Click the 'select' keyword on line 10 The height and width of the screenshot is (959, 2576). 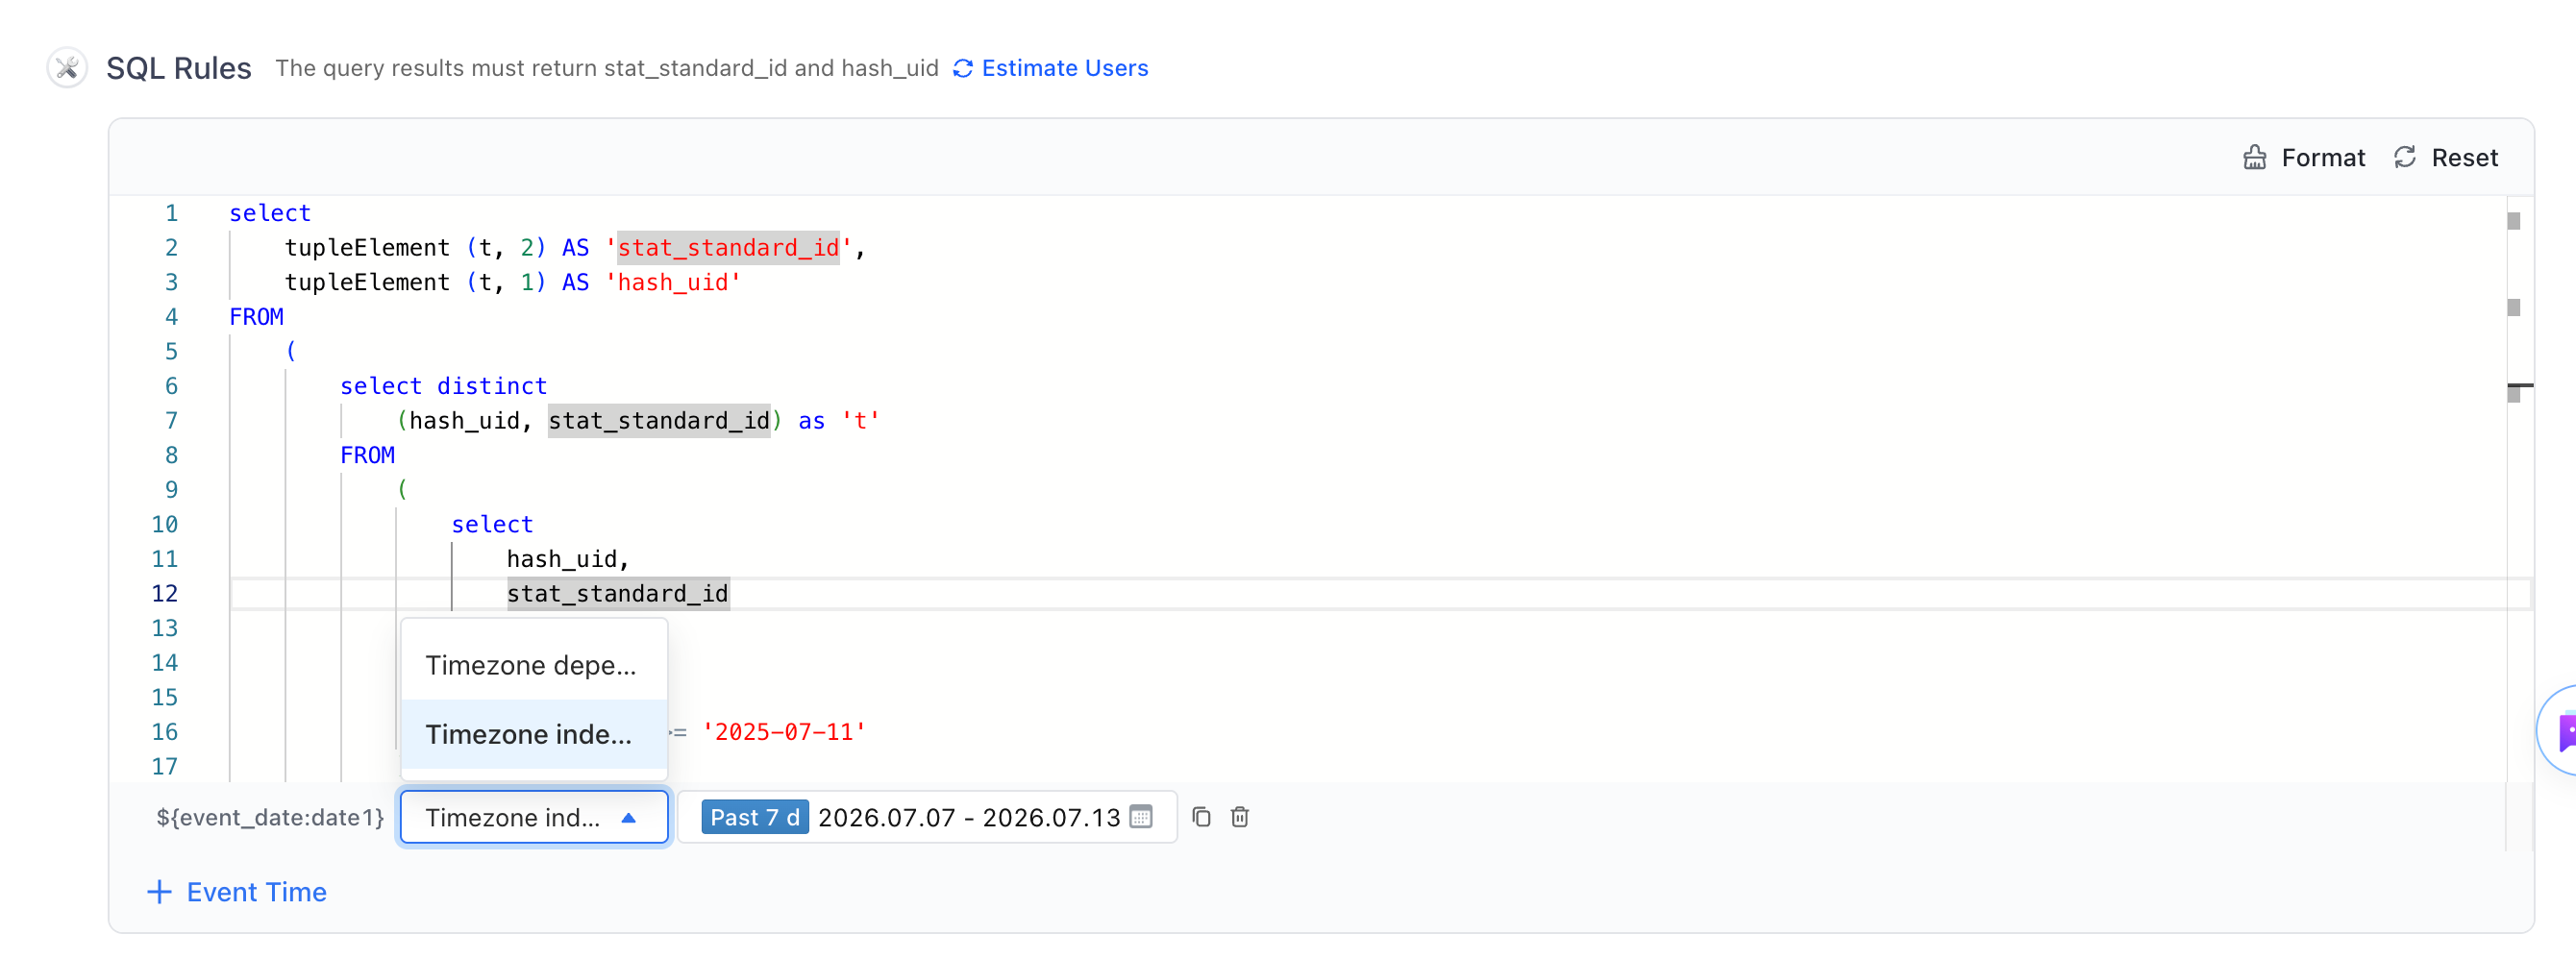pyautogui.click(x=492, y=524)
